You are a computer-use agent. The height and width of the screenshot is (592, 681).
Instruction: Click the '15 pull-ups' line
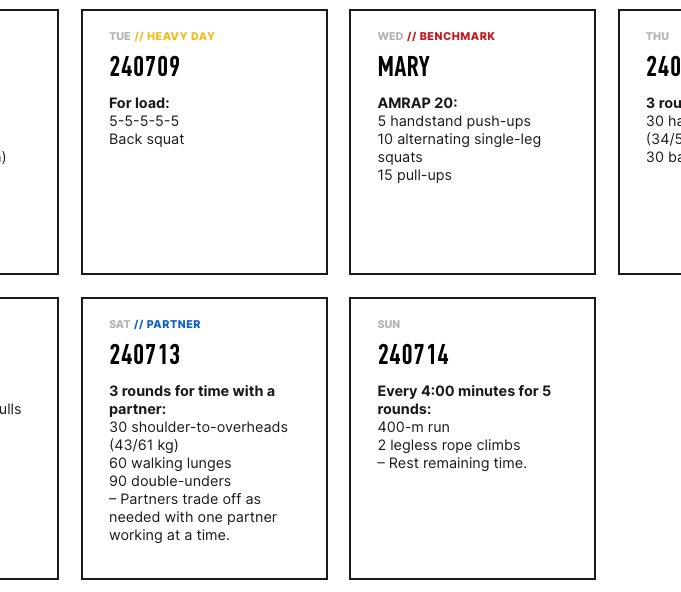(414, 175)
